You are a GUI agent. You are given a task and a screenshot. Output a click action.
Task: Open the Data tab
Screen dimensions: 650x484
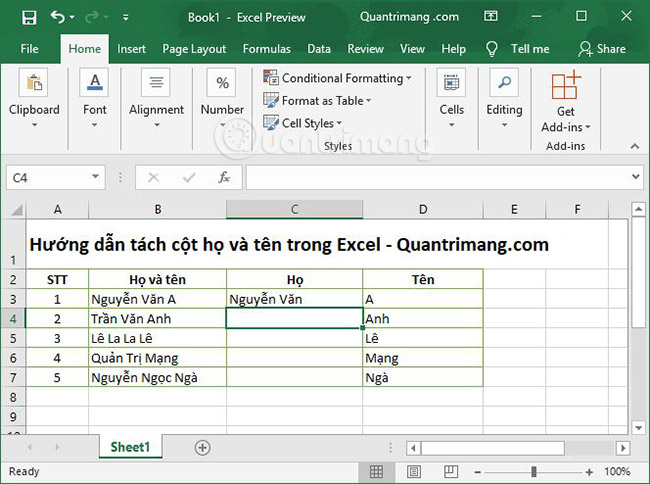[319, 49]
